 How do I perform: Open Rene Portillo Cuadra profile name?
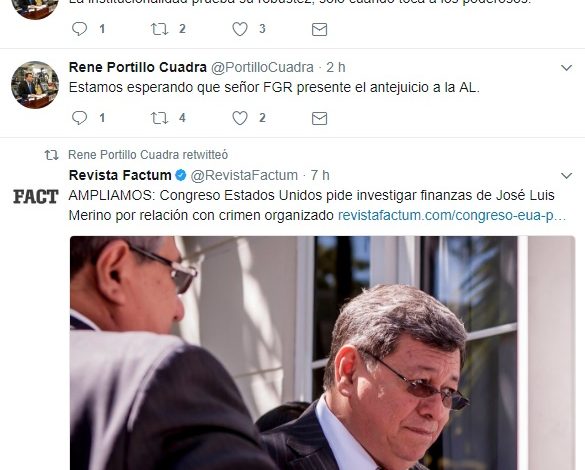[138, 67]
